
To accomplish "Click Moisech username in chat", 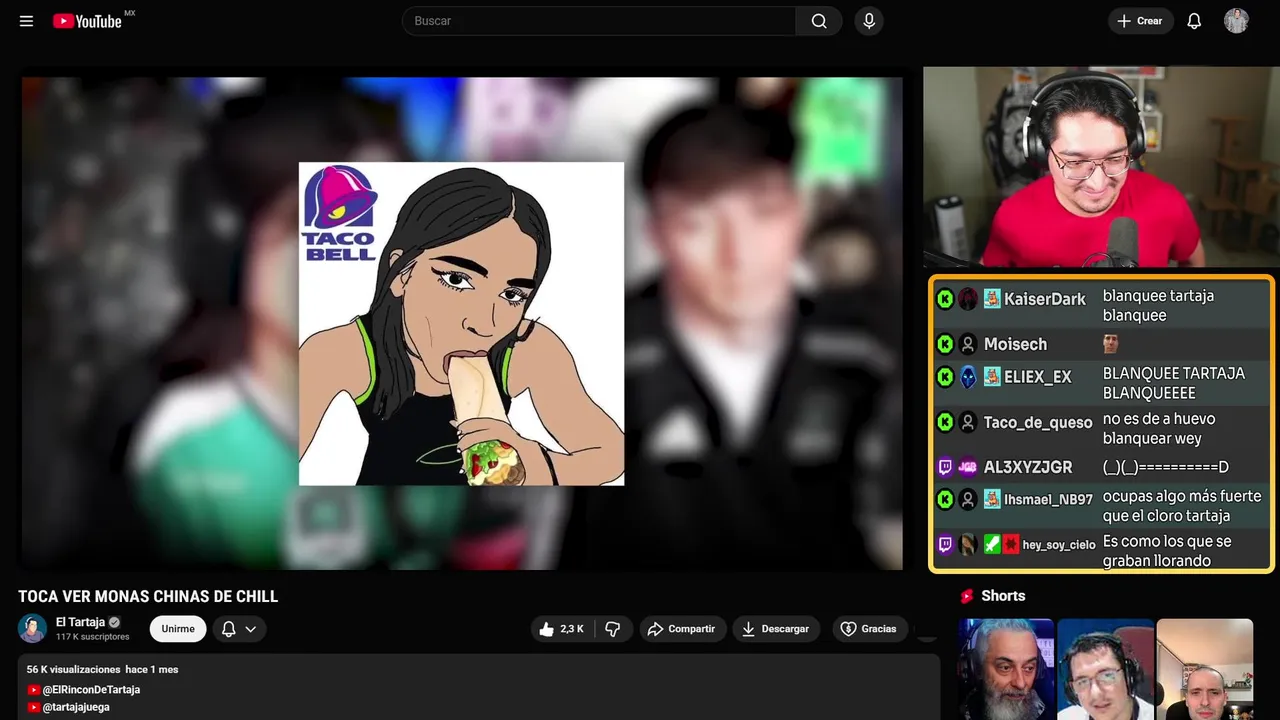I will click(1015, 344).
